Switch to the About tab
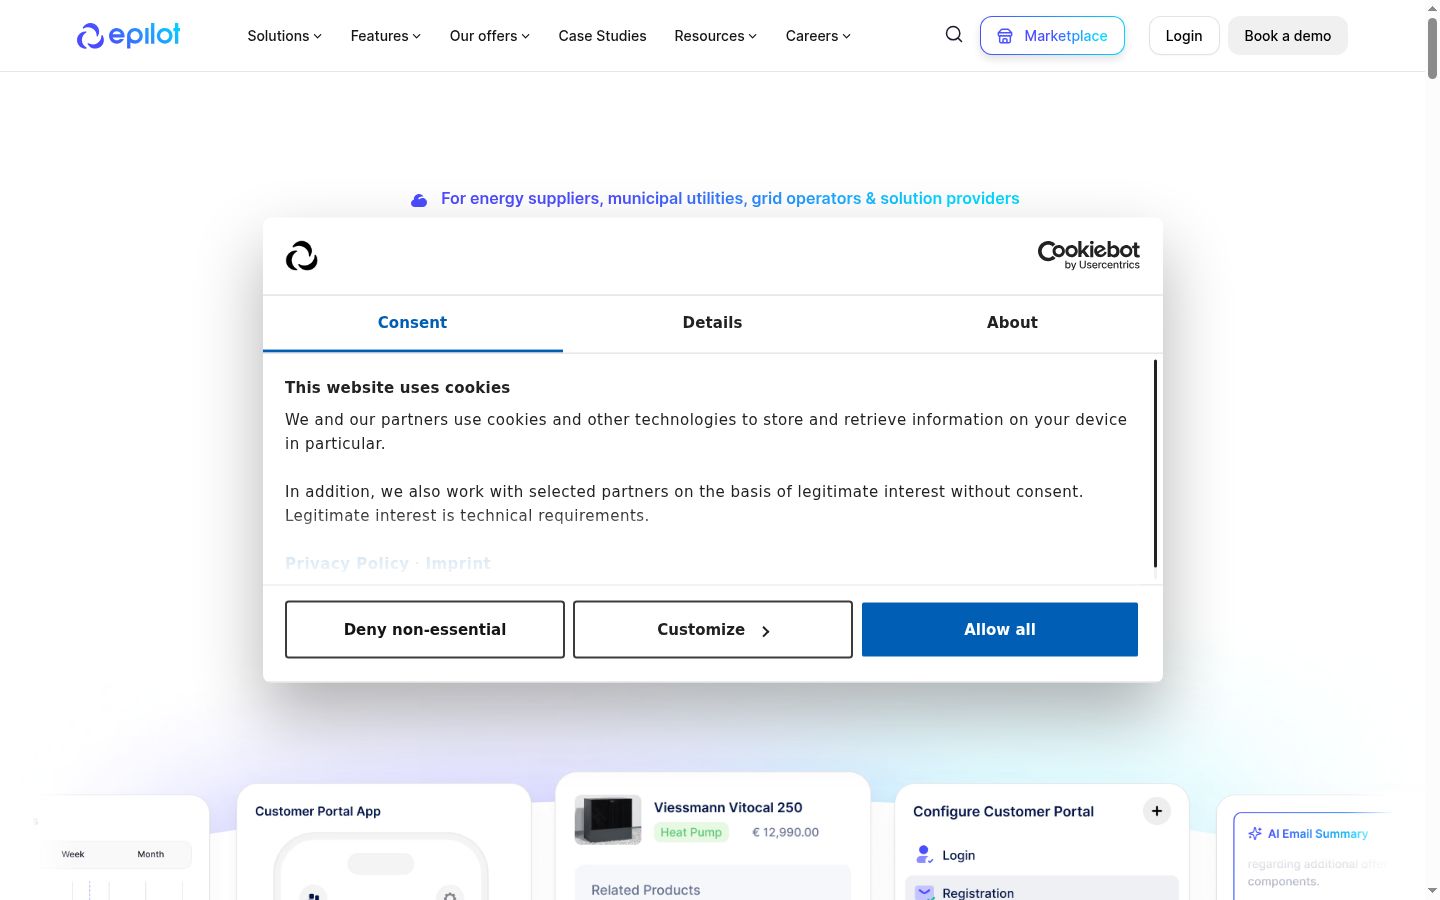The height and width of the screenshot is (900, 1440). point(1012,323)
